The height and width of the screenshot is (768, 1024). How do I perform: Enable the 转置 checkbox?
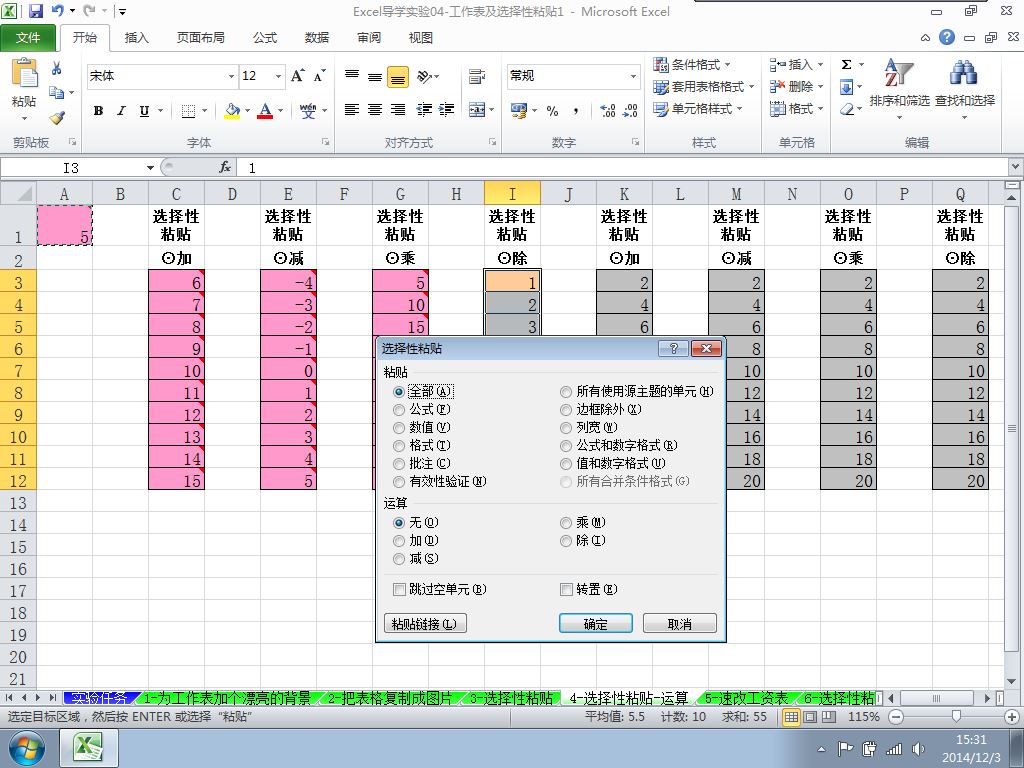point(566,590)
